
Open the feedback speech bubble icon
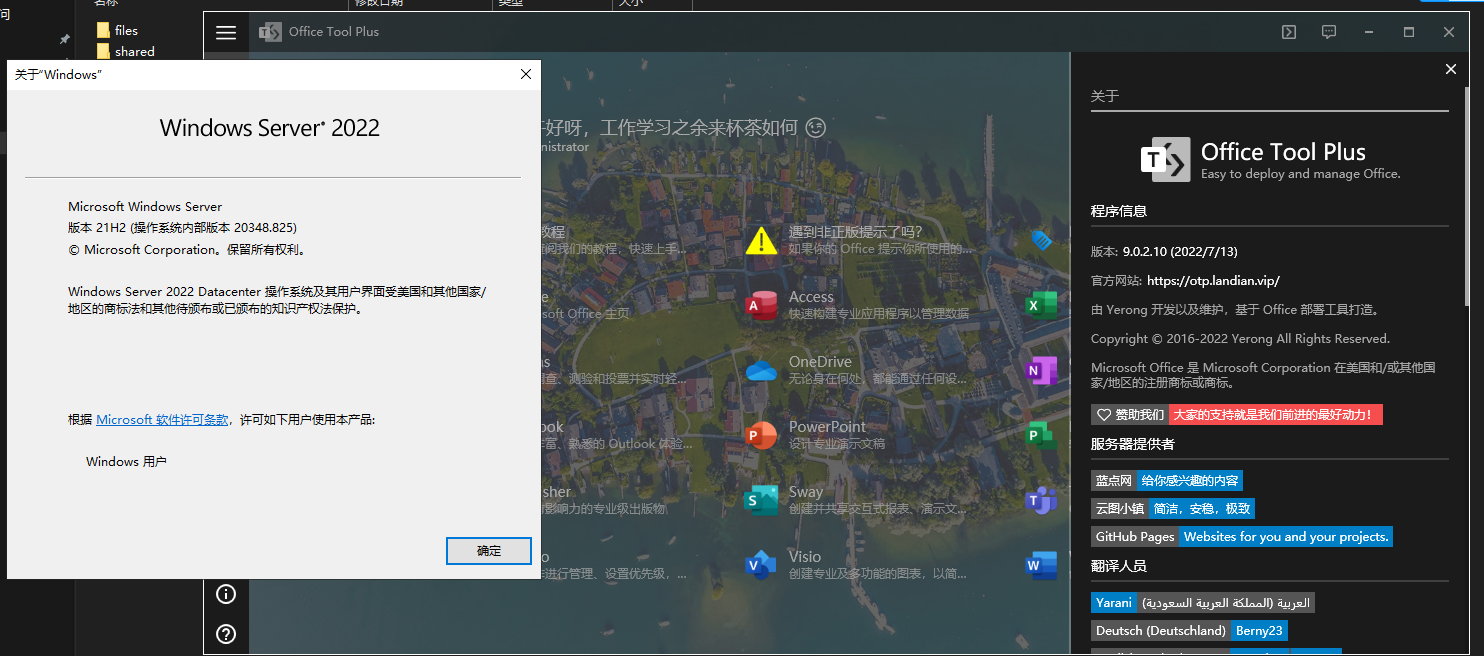(1329, 32)
